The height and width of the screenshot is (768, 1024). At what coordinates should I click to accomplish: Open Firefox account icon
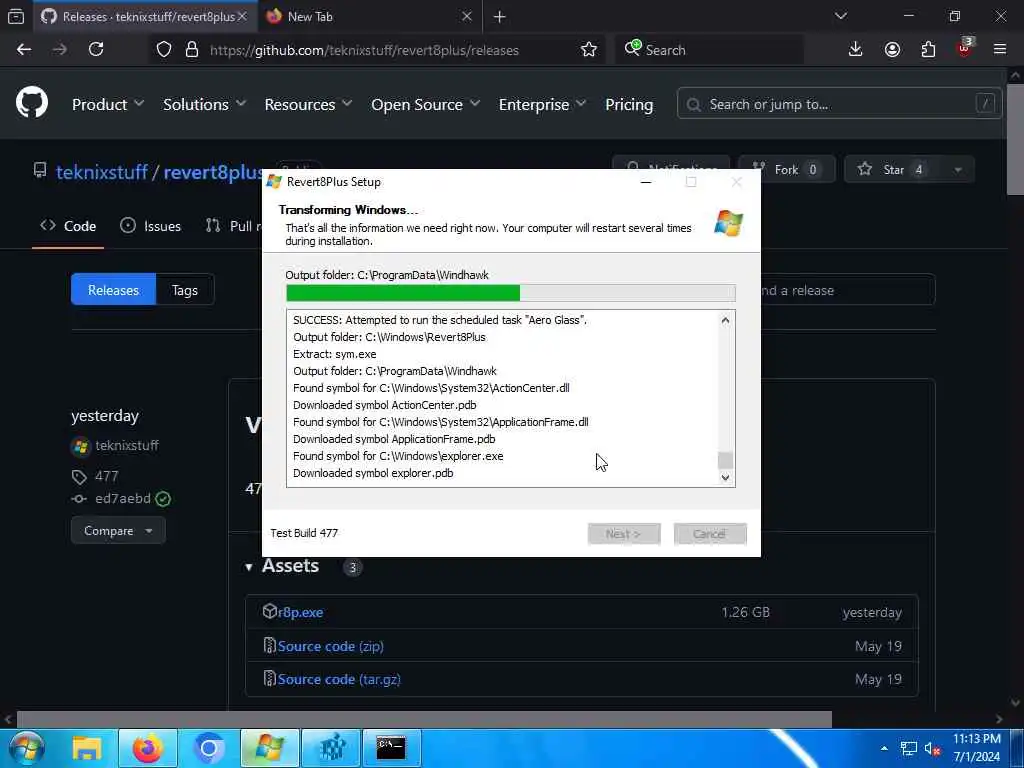coord(892,50)
